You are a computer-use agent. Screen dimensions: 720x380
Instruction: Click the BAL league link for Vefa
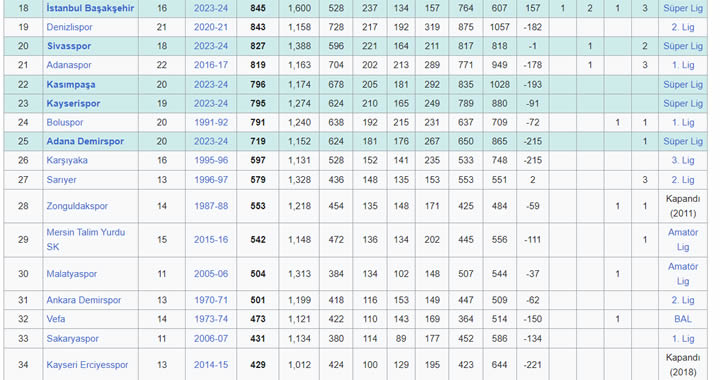tap(683, 319)
